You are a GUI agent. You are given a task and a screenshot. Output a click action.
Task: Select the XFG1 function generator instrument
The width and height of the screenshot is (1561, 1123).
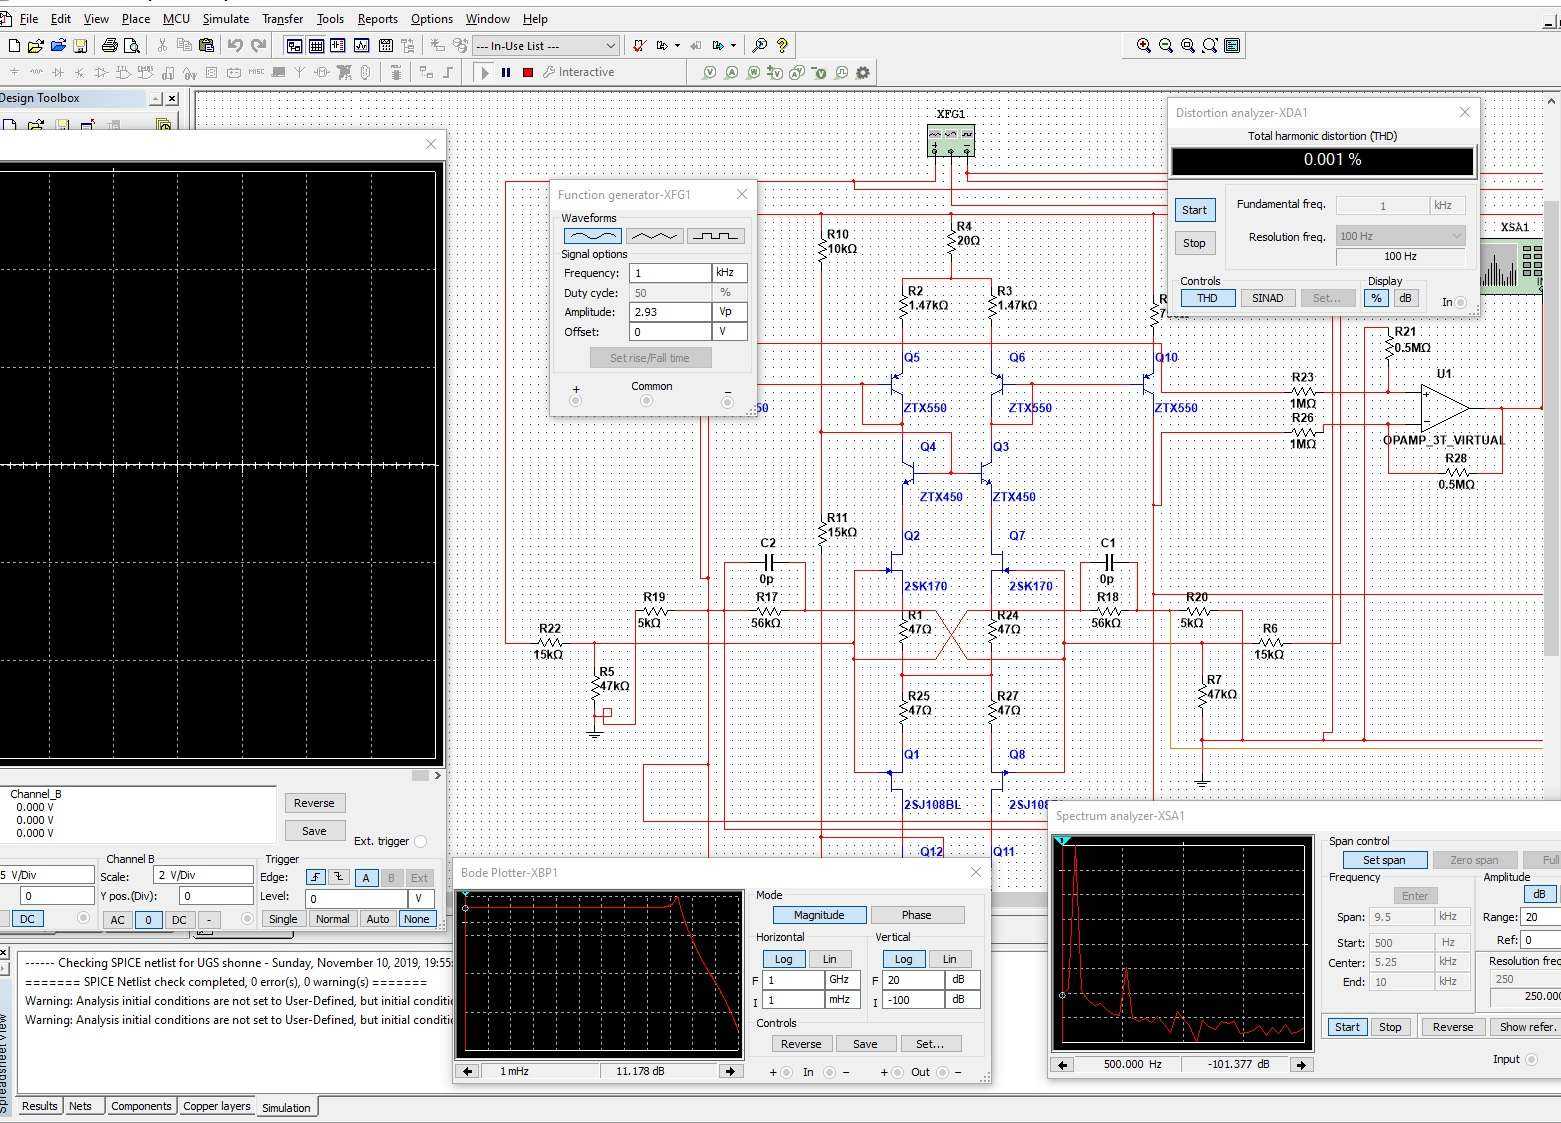tap(951, 141)
